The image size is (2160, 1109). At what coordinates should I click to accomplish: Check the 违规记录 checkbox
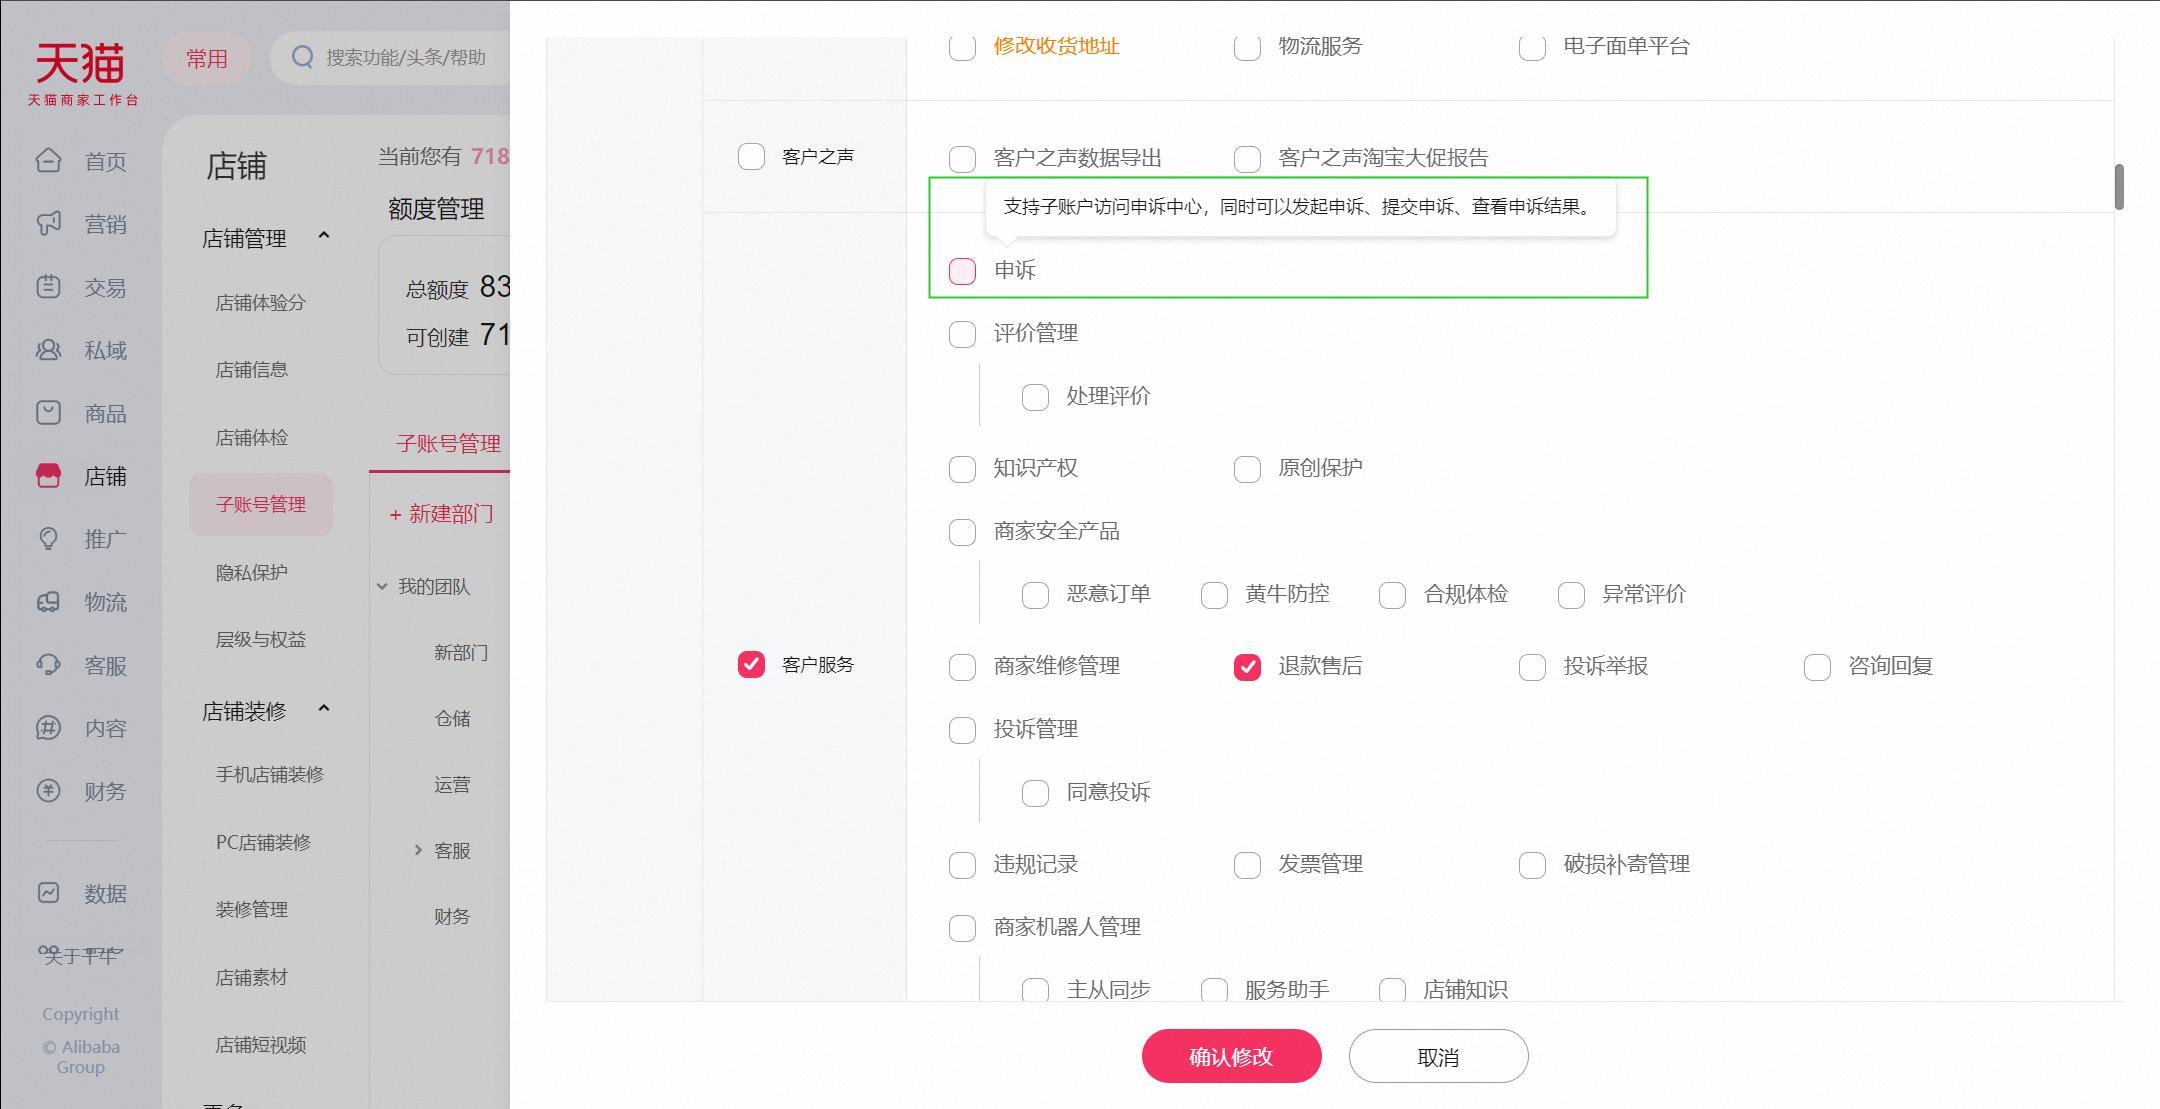[x=962, y=865]
